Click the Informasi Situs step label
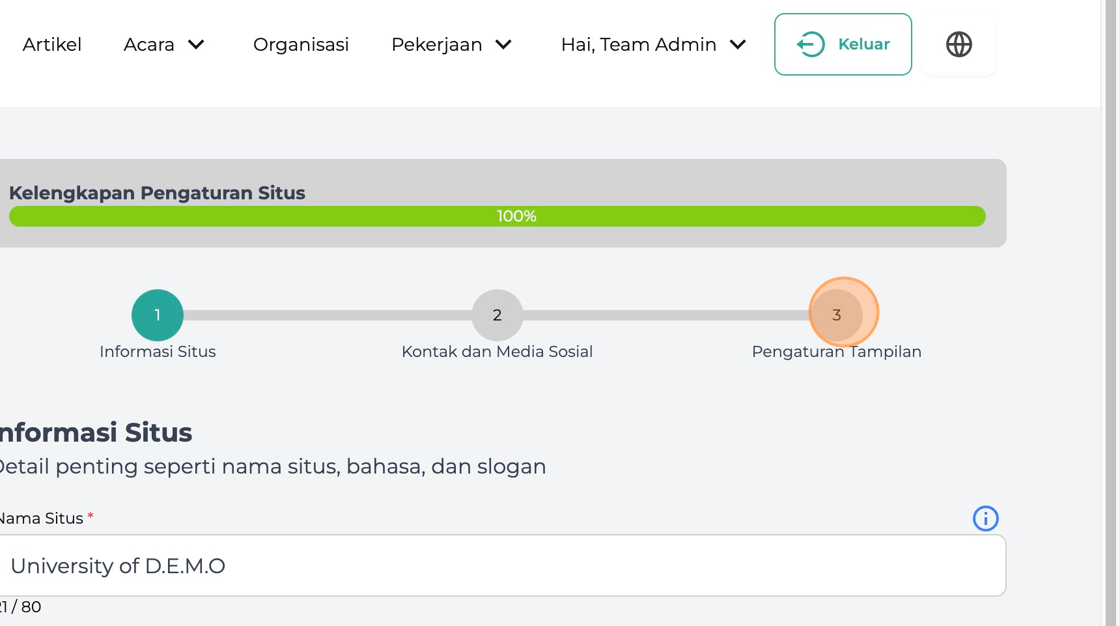This screenshot has height=626, width=1120. click(x=157, y=352)
